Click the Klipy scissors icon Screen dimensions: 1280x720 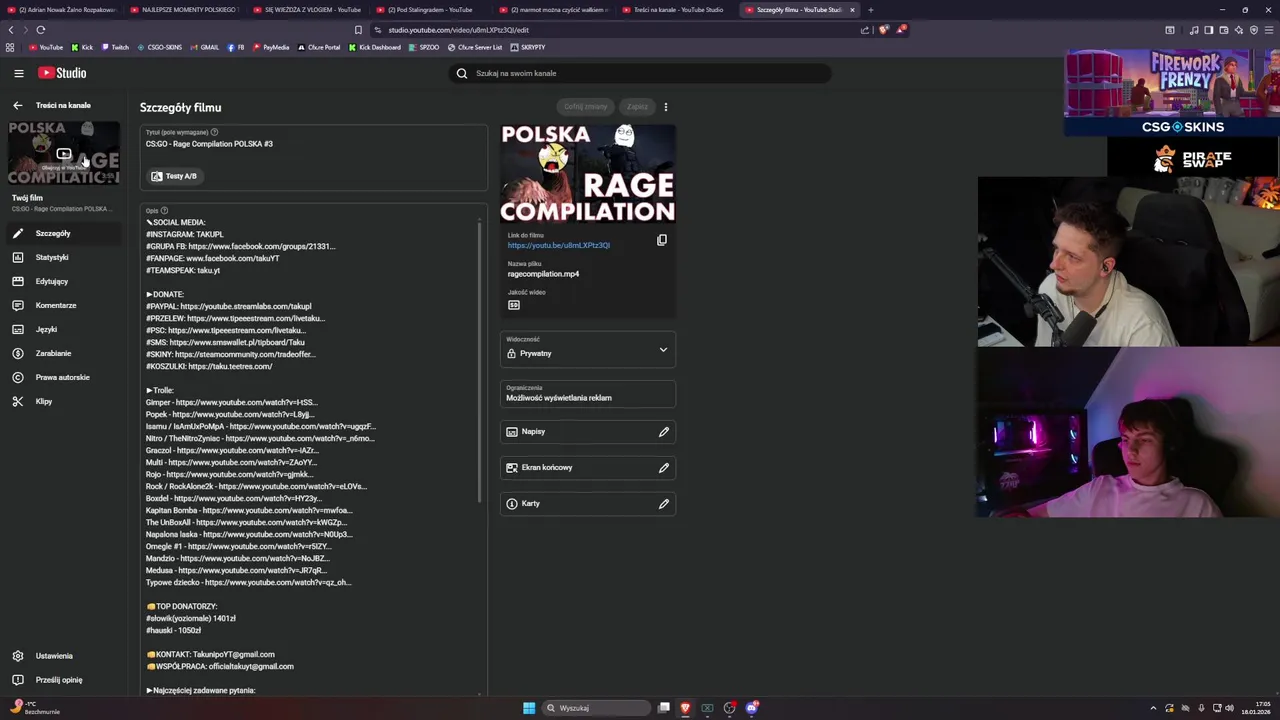point(17,401)
